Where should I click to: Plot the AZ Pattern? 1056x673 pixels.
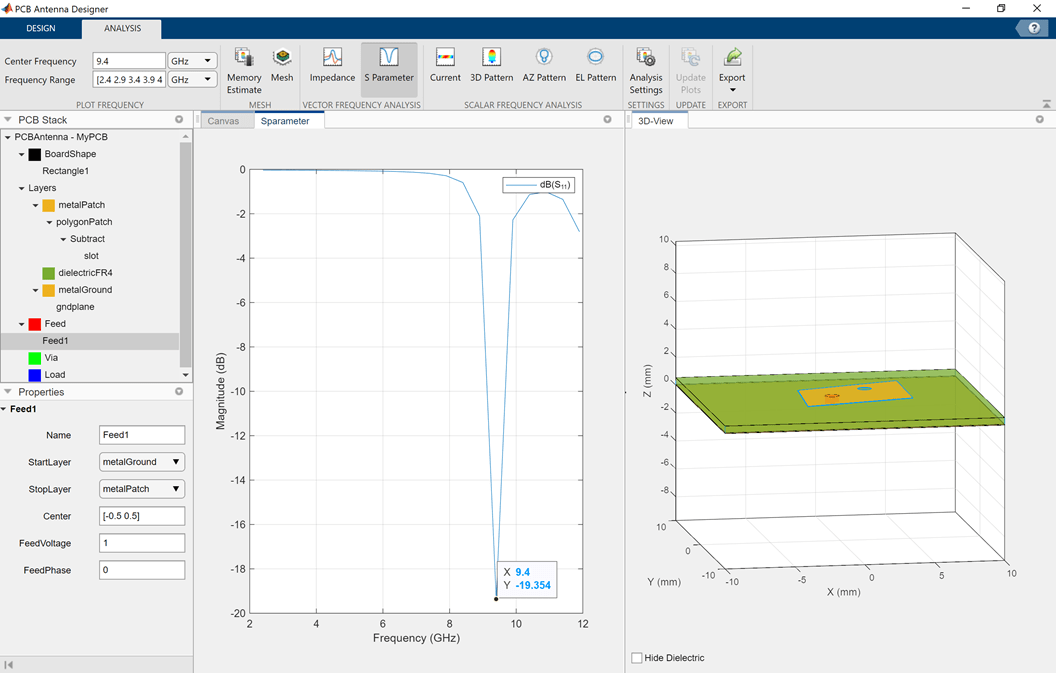(x=544, y=66)
